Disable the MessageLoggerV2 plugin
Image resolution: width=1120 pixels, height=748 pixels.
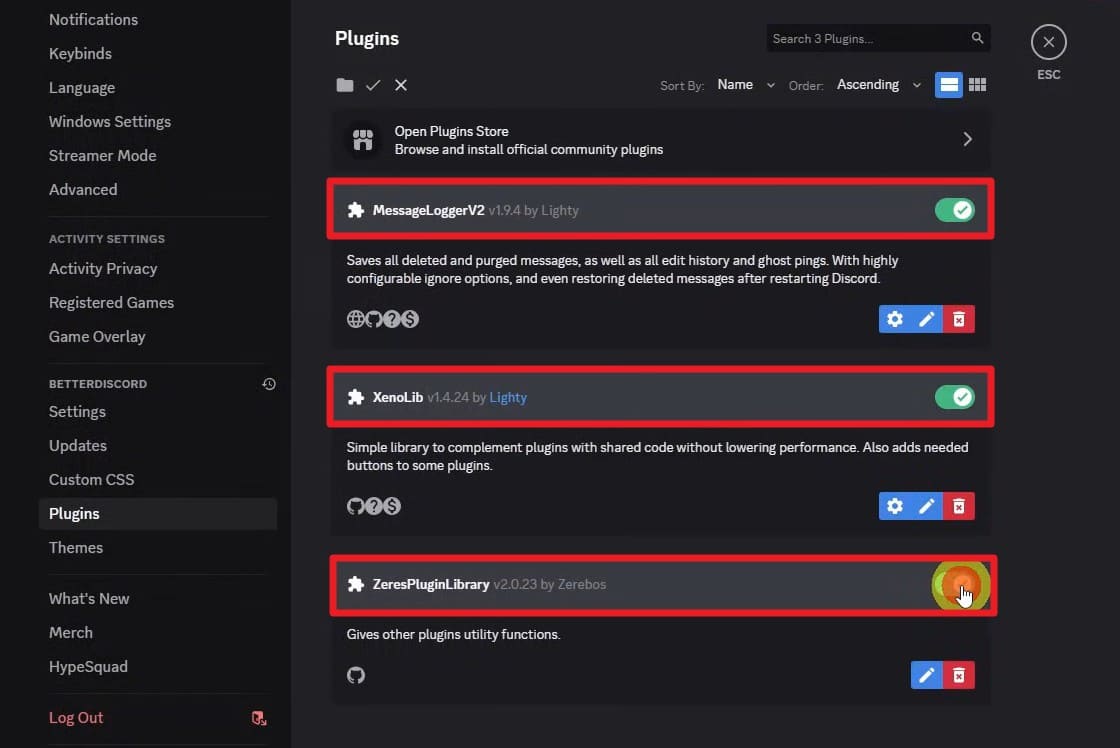pyautogui.click(x=955, y=210)
